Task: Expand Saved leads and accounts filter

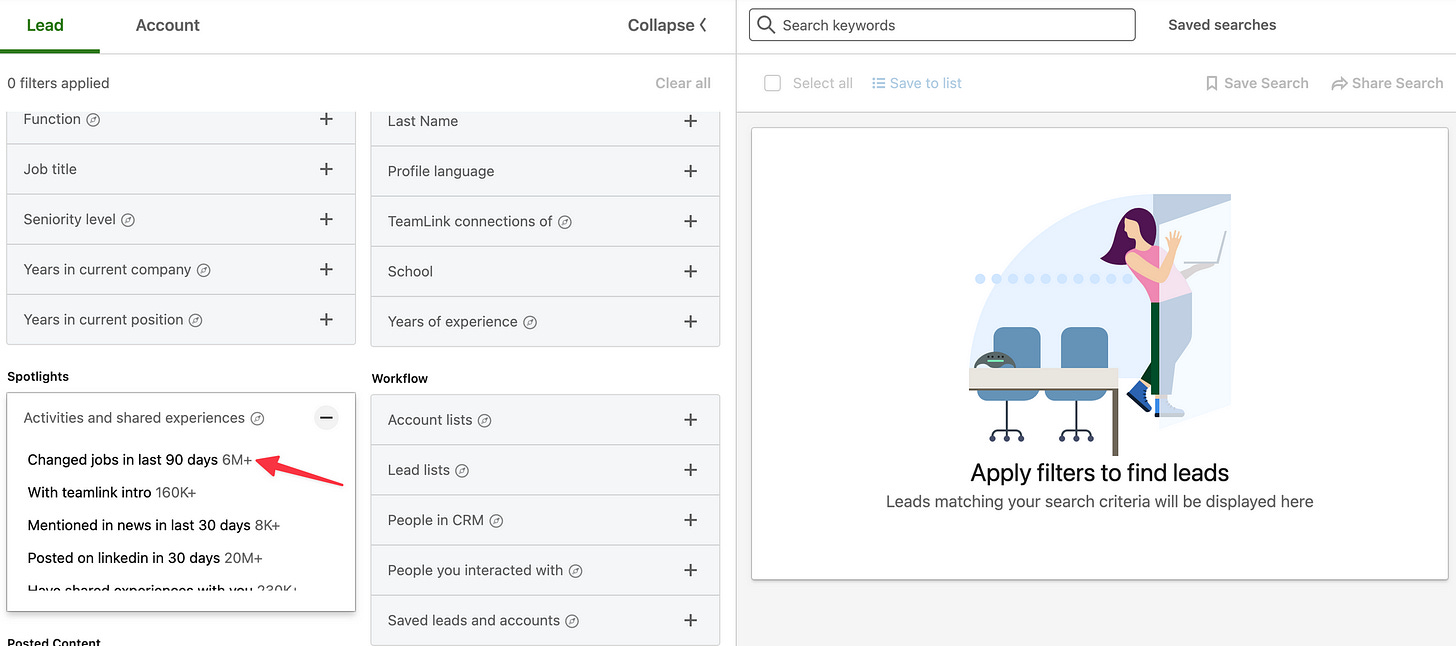Action: [x=690, y=620]
